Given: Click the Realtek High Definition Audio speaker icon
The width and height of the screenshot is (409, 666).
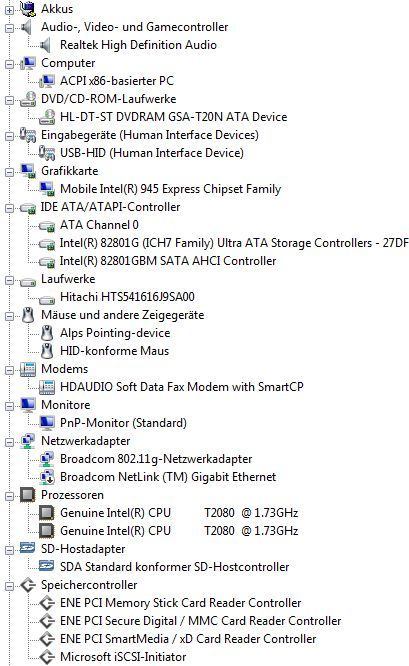Looking at the screenshot, I should pyautogui.click(x=45, y=45).
